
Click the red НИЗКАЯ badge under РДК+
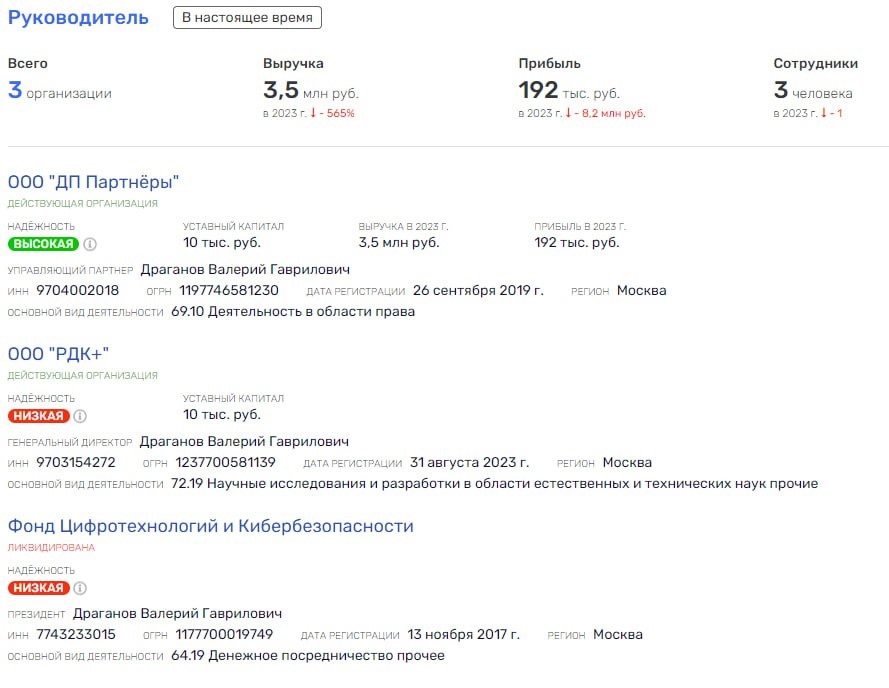(x=39, y=416)
